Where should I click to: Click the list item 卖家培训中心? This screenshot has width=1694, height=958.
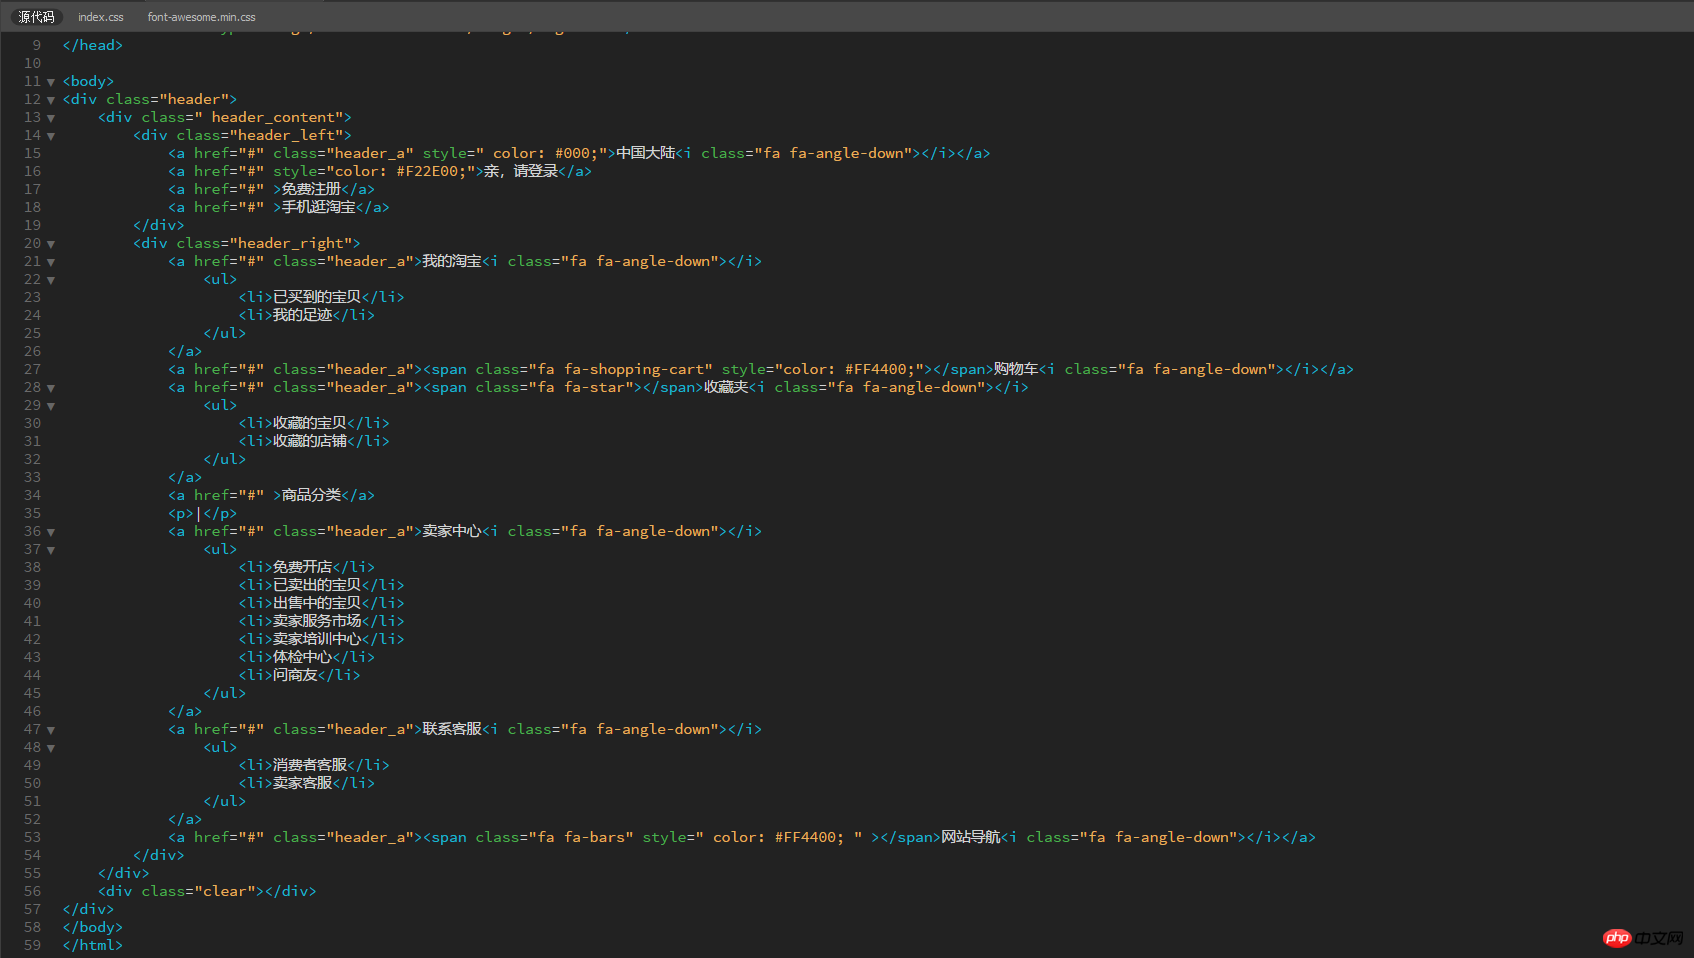(x=317, y=639)
